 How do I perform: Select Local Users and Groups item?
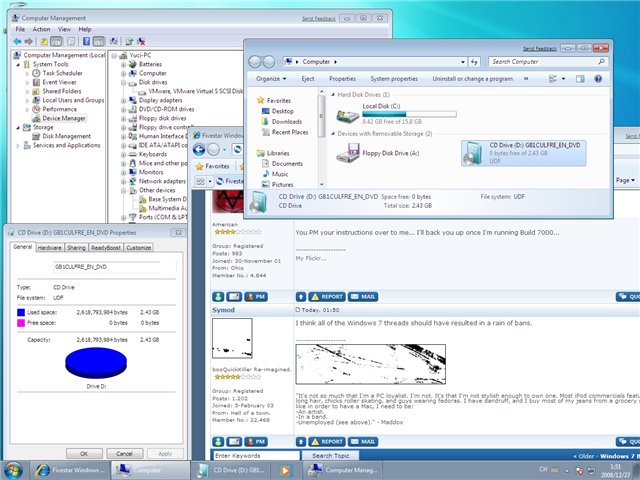tap(73, 100)
